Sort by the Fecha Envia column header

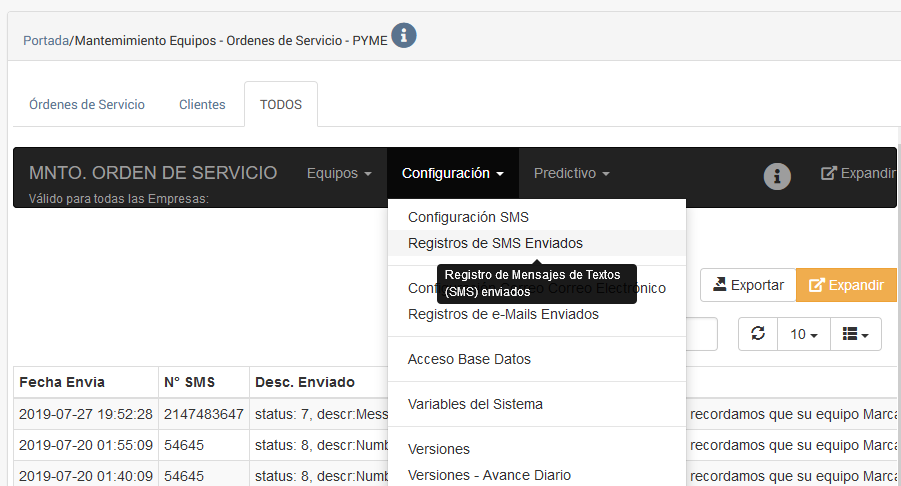62,382
